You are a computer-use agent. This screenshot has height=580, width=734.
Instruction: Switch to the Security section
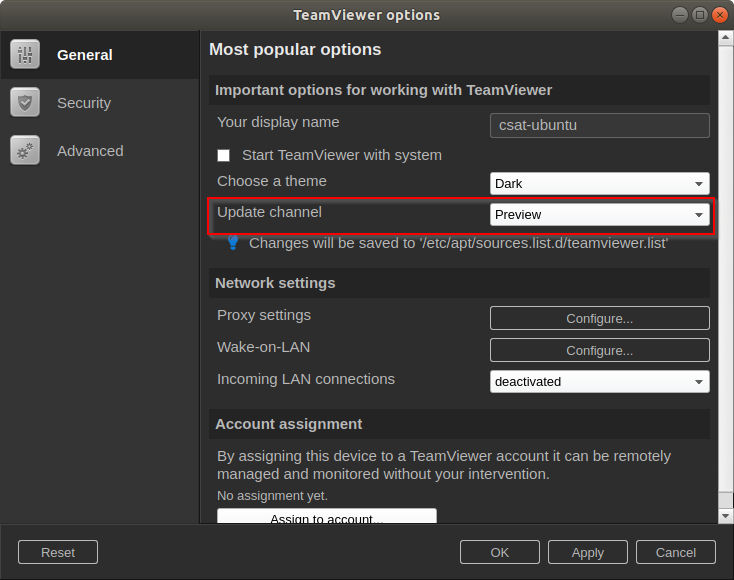tap(84, 103)
